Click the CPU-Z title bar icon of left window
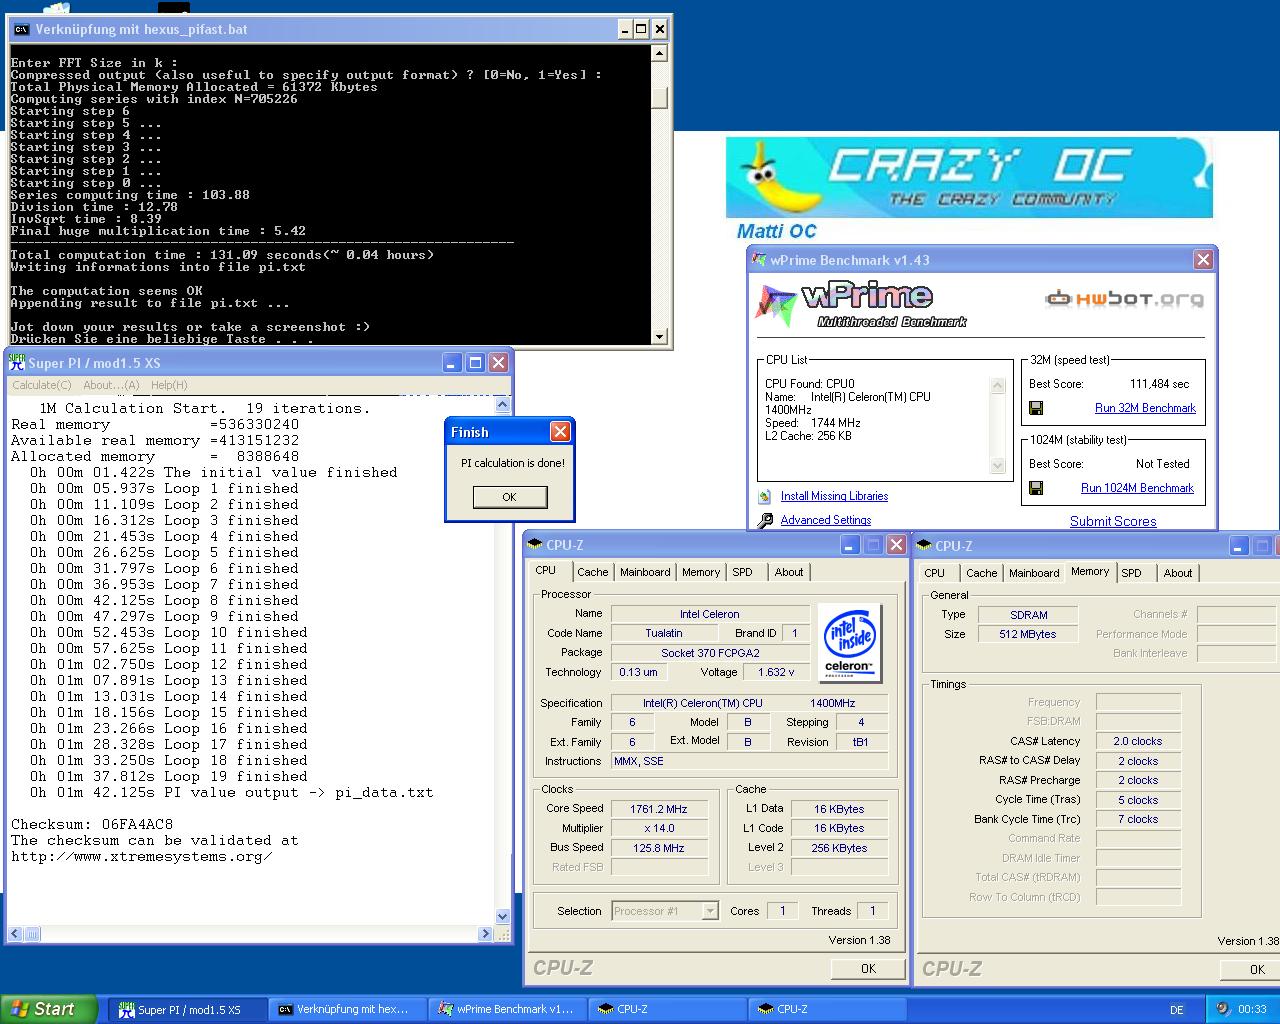Viewport: 1280px width, 1024px height. [535, 545]
